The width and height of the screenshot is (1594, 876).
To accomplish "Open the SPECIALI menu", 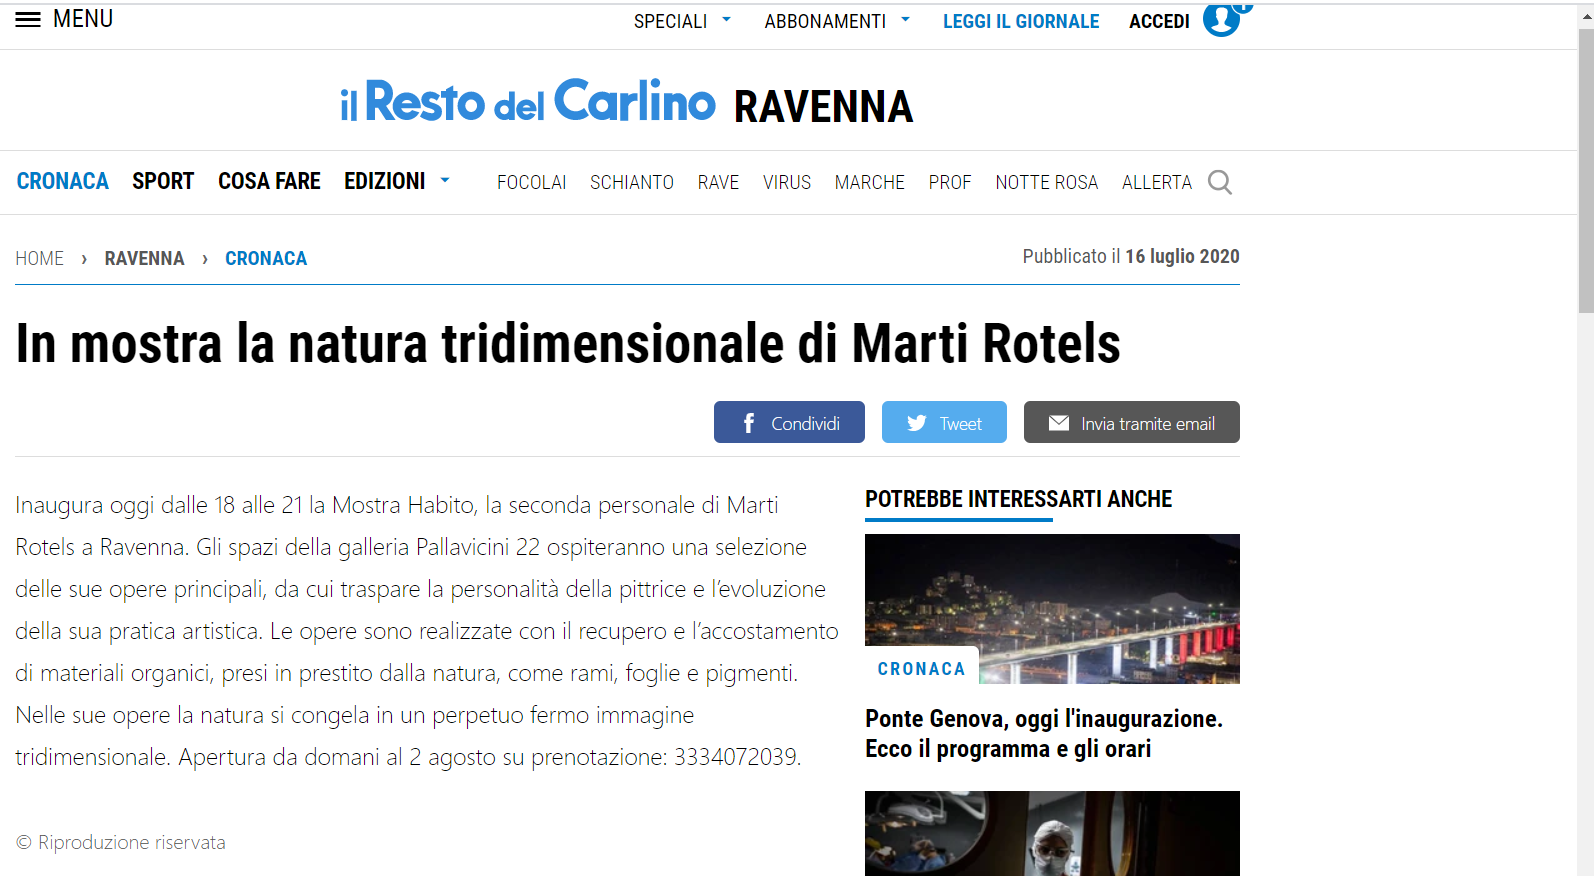I will pyautogui.click(x=670, y=21).
